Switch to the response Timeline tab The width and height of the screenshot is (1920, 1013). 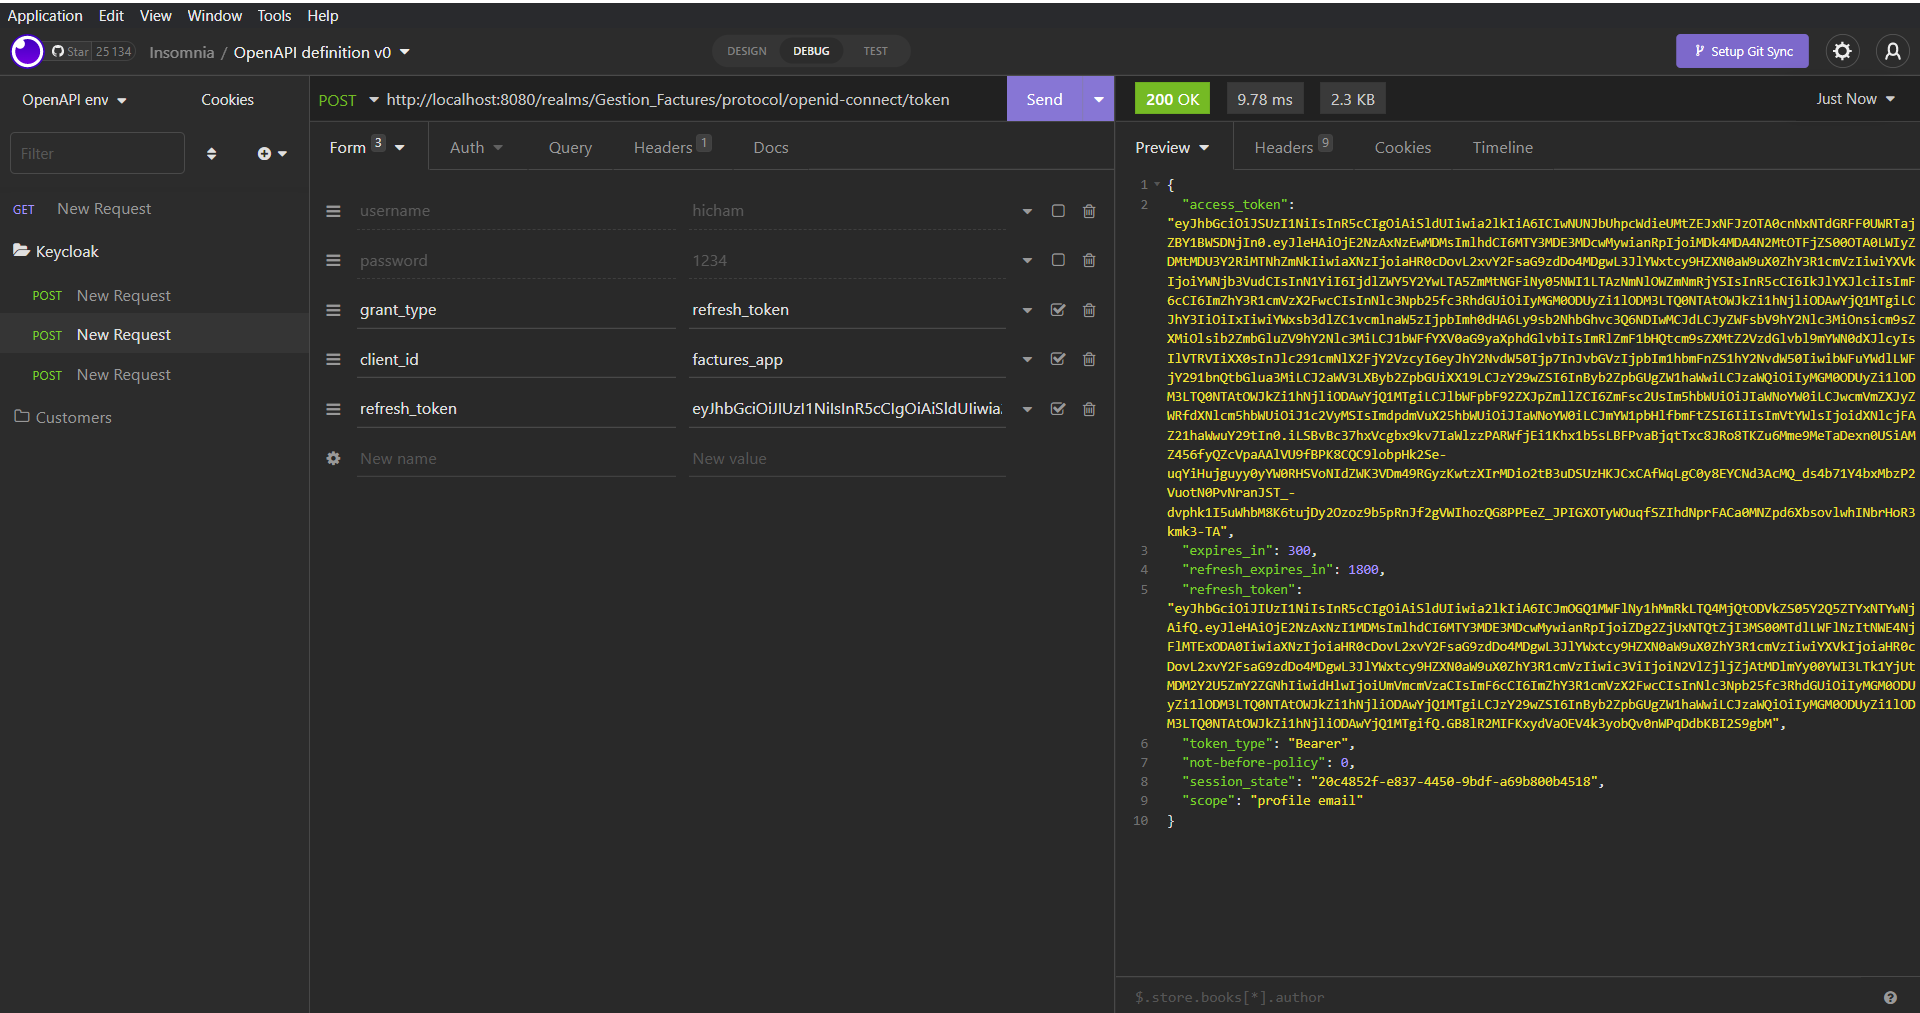[1502, 147]
